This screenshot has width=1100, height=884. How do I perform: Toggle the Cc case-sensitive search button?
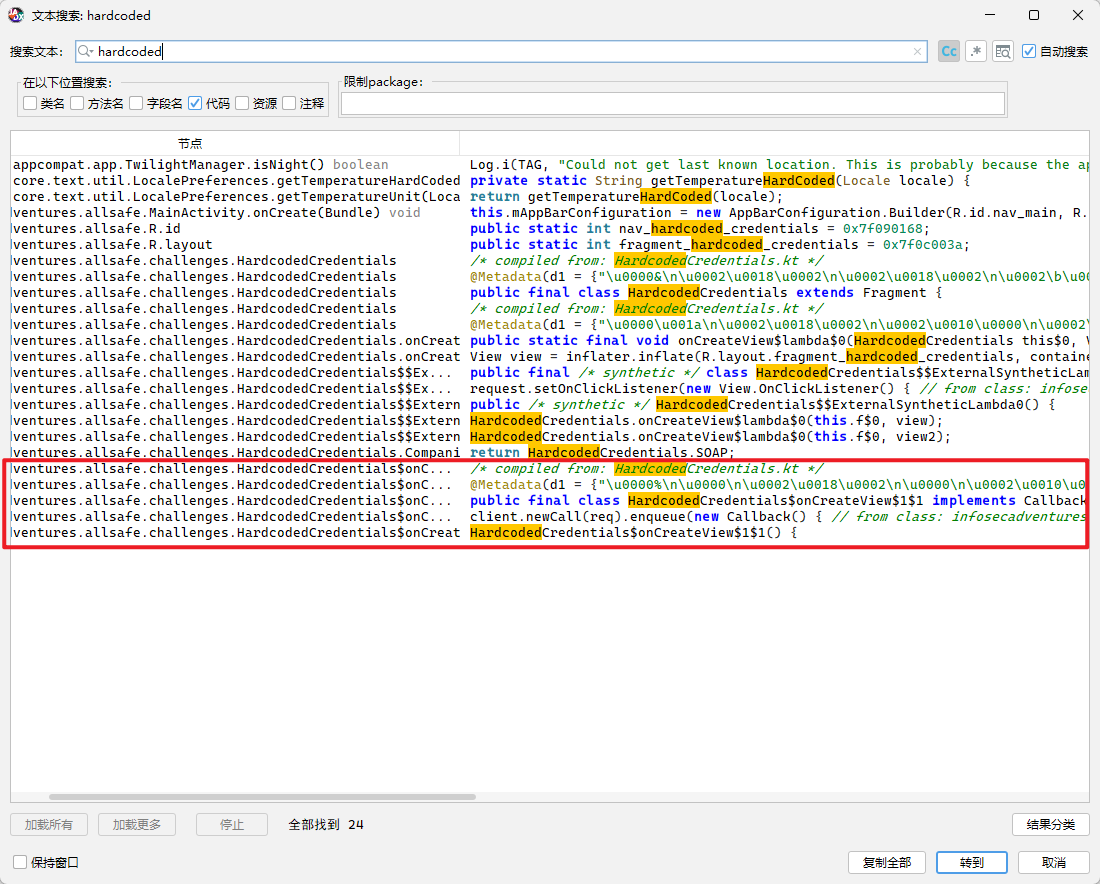[x=948, y=51]
